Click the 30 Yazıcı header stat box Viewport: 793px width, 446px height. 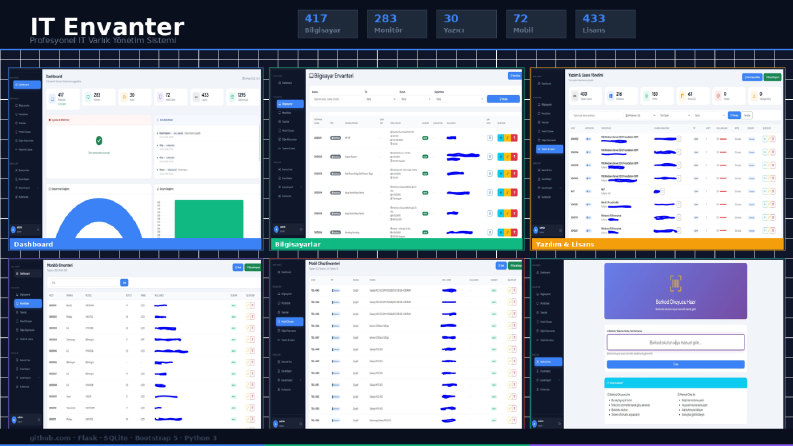(466, 24)
